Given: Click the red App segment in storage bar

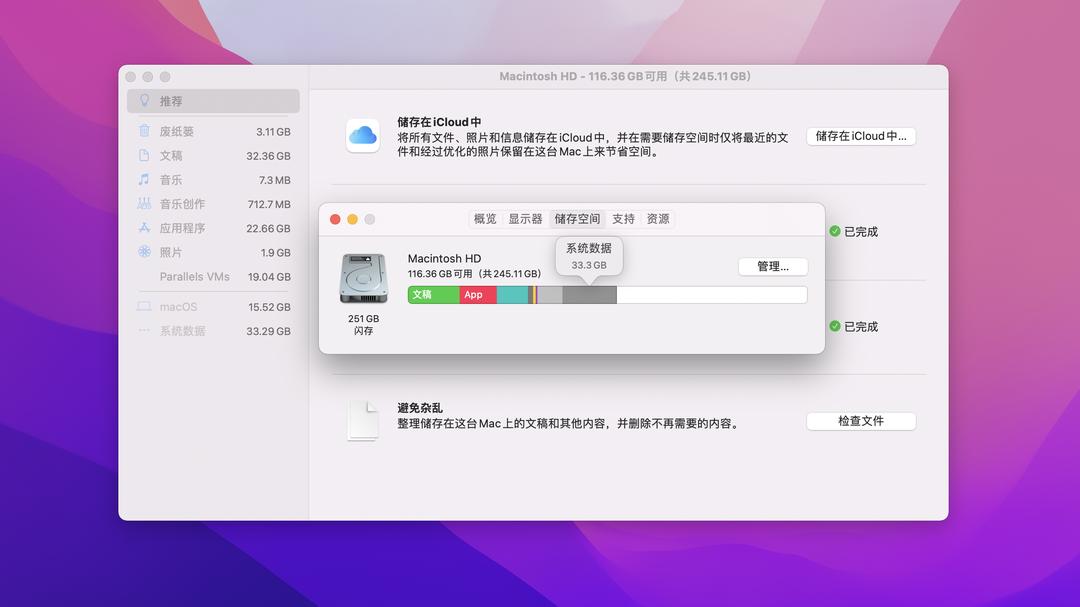Looking at the screenshot, I should (475, 294).
